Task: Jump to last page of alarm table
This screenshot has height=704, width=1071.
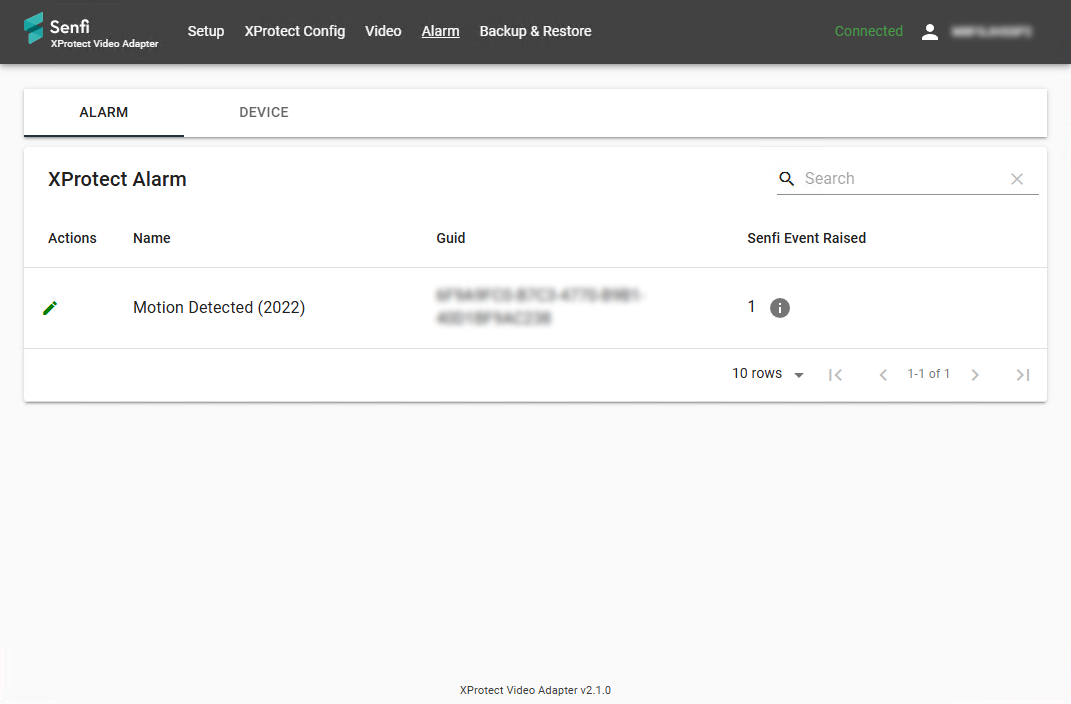Action: [1022, 375]
